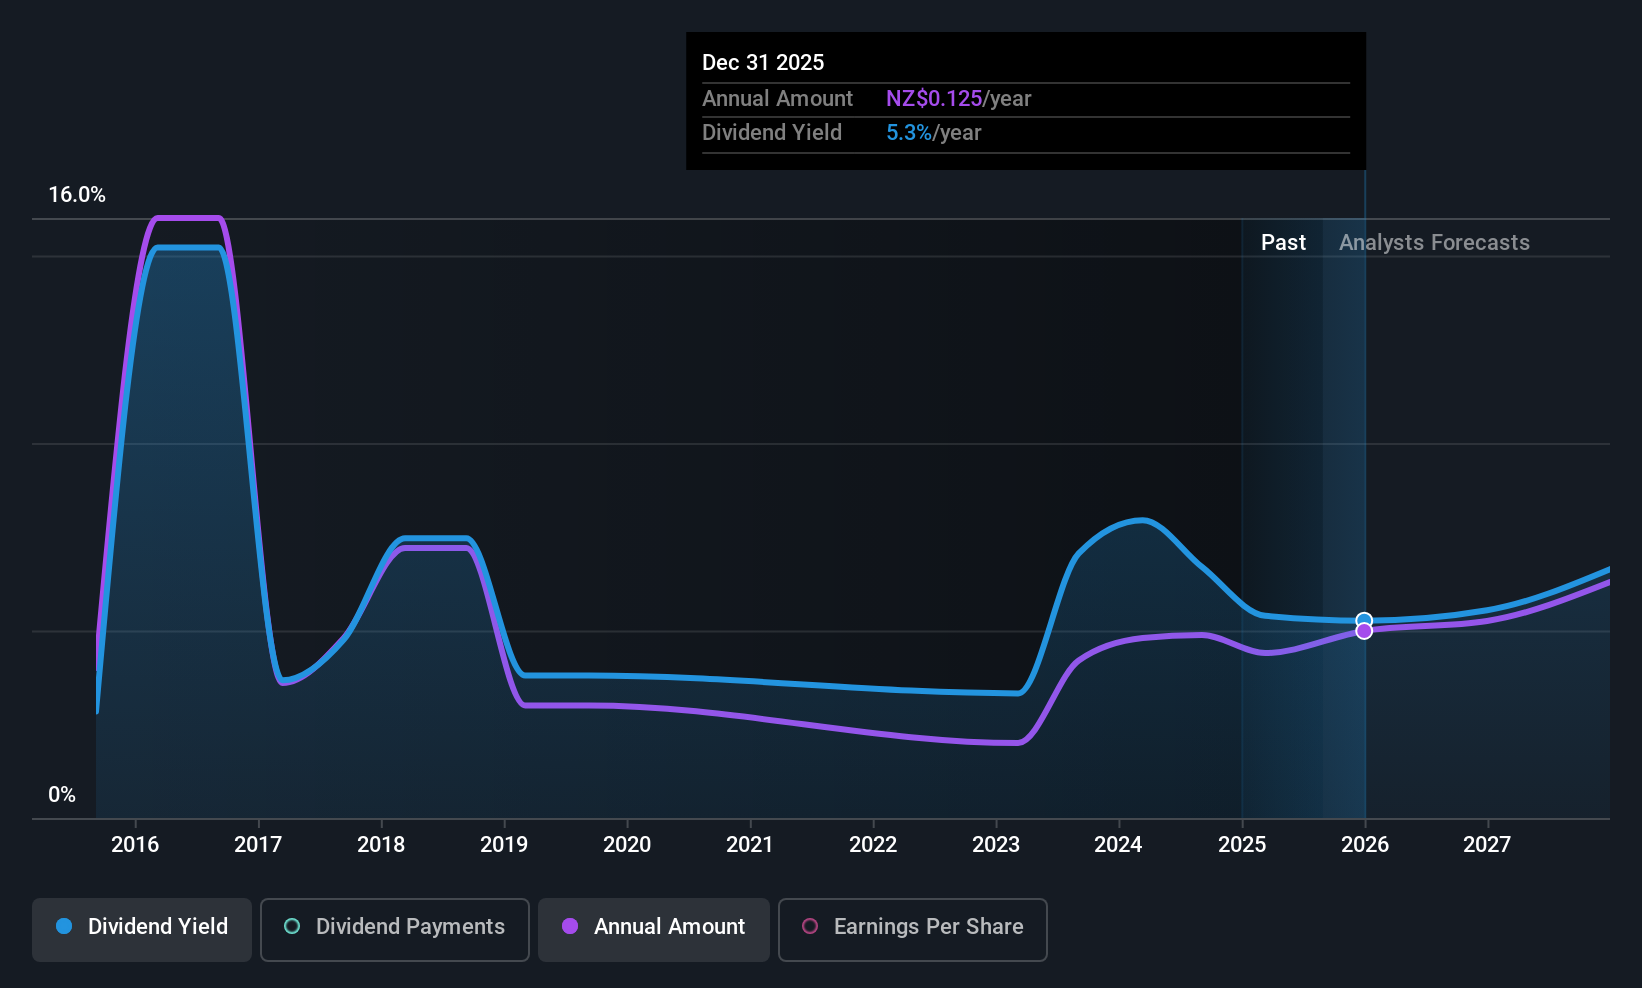
Task: Toggle the Dividend Payments series
Action: 395,930
